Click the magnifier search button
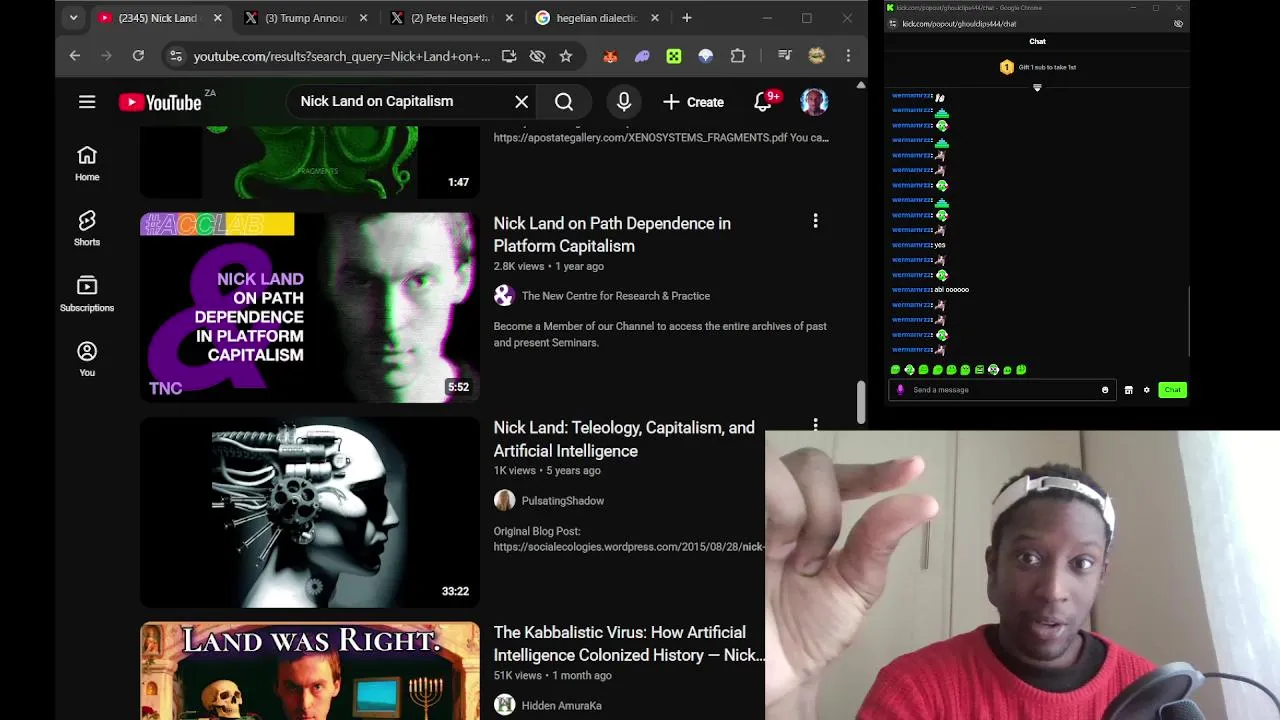This screenshot has height=720, width=1280. tap(564, 102)
